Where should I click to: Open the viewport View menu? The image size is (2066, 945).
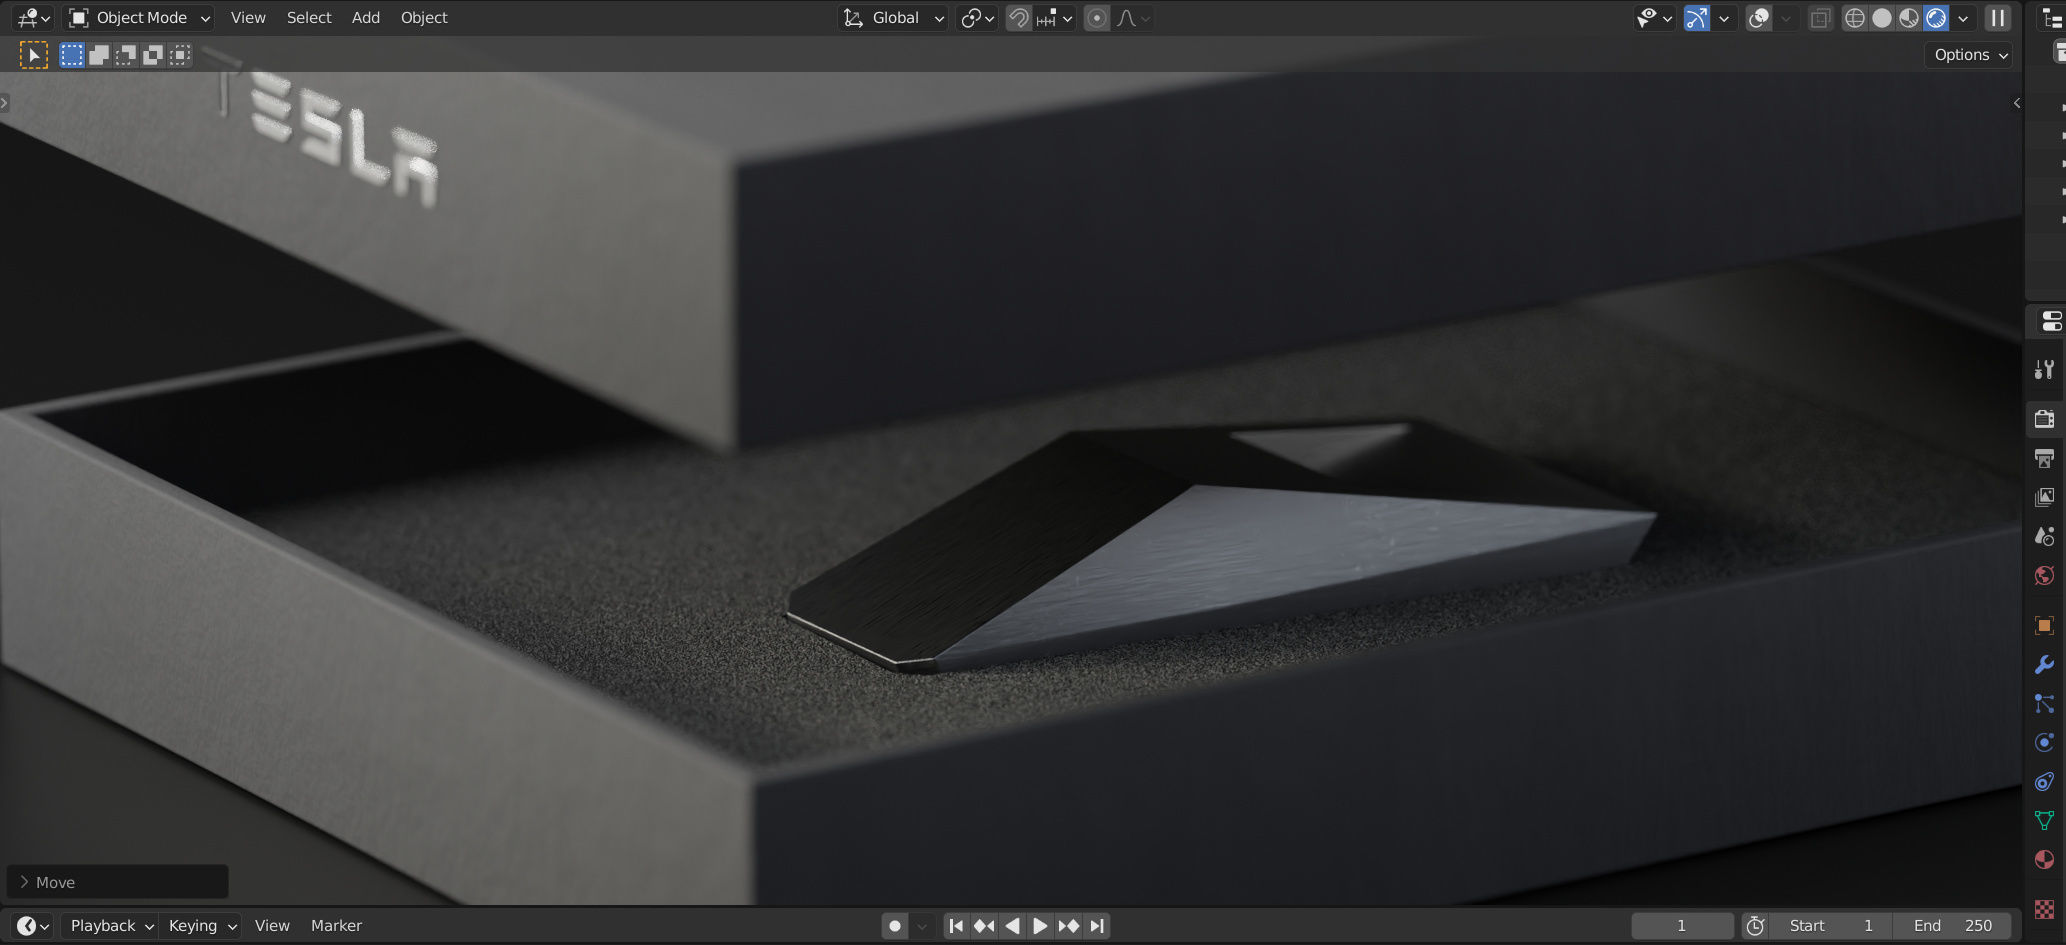248,18
